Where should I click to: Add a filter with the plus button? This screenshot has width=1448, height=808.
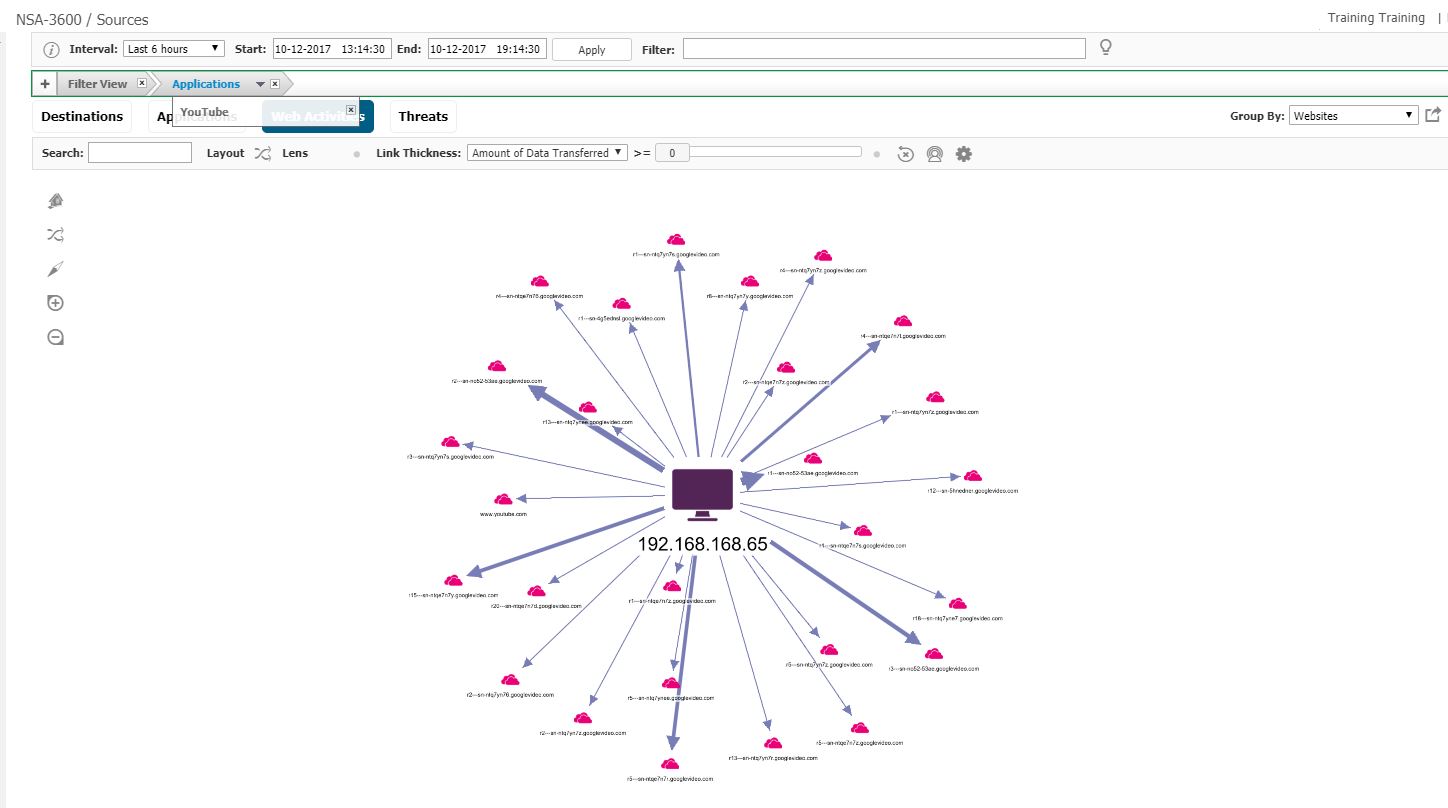[x=45, y=84]
